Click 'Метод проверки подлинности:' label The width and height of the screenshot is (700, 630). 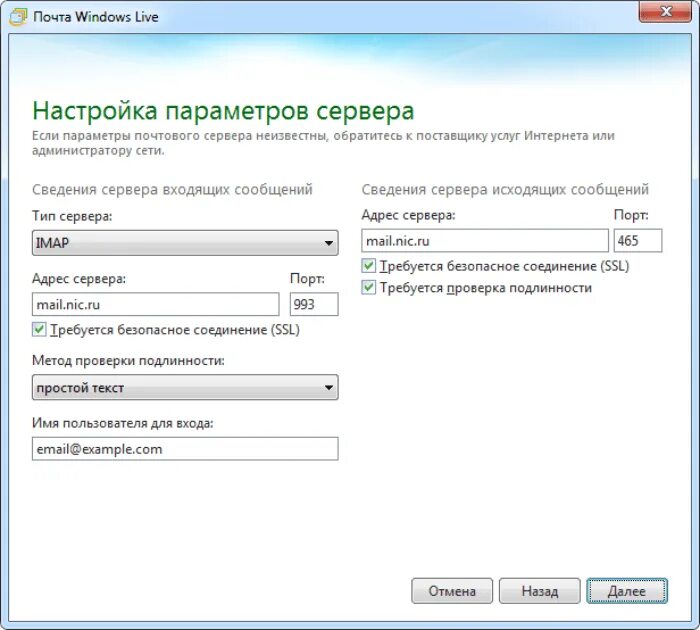point(128,360)
